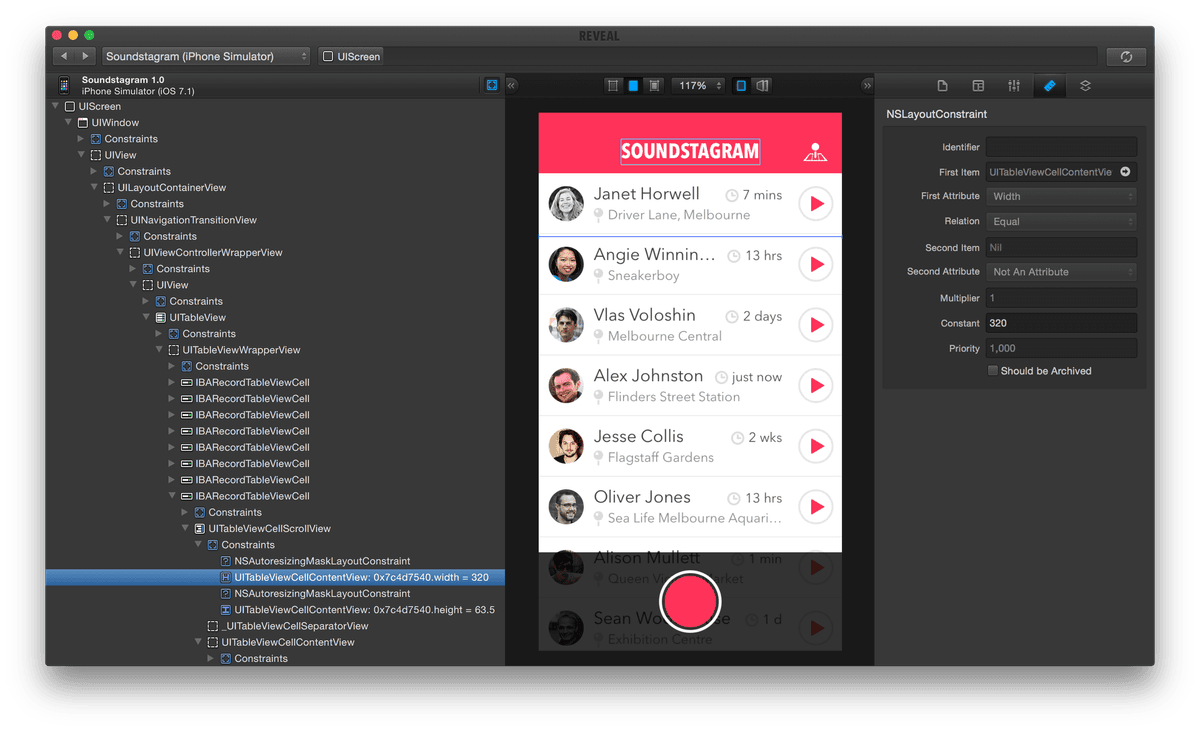
Task: Tap the big red record button
Action: click(x=690, y=601)
